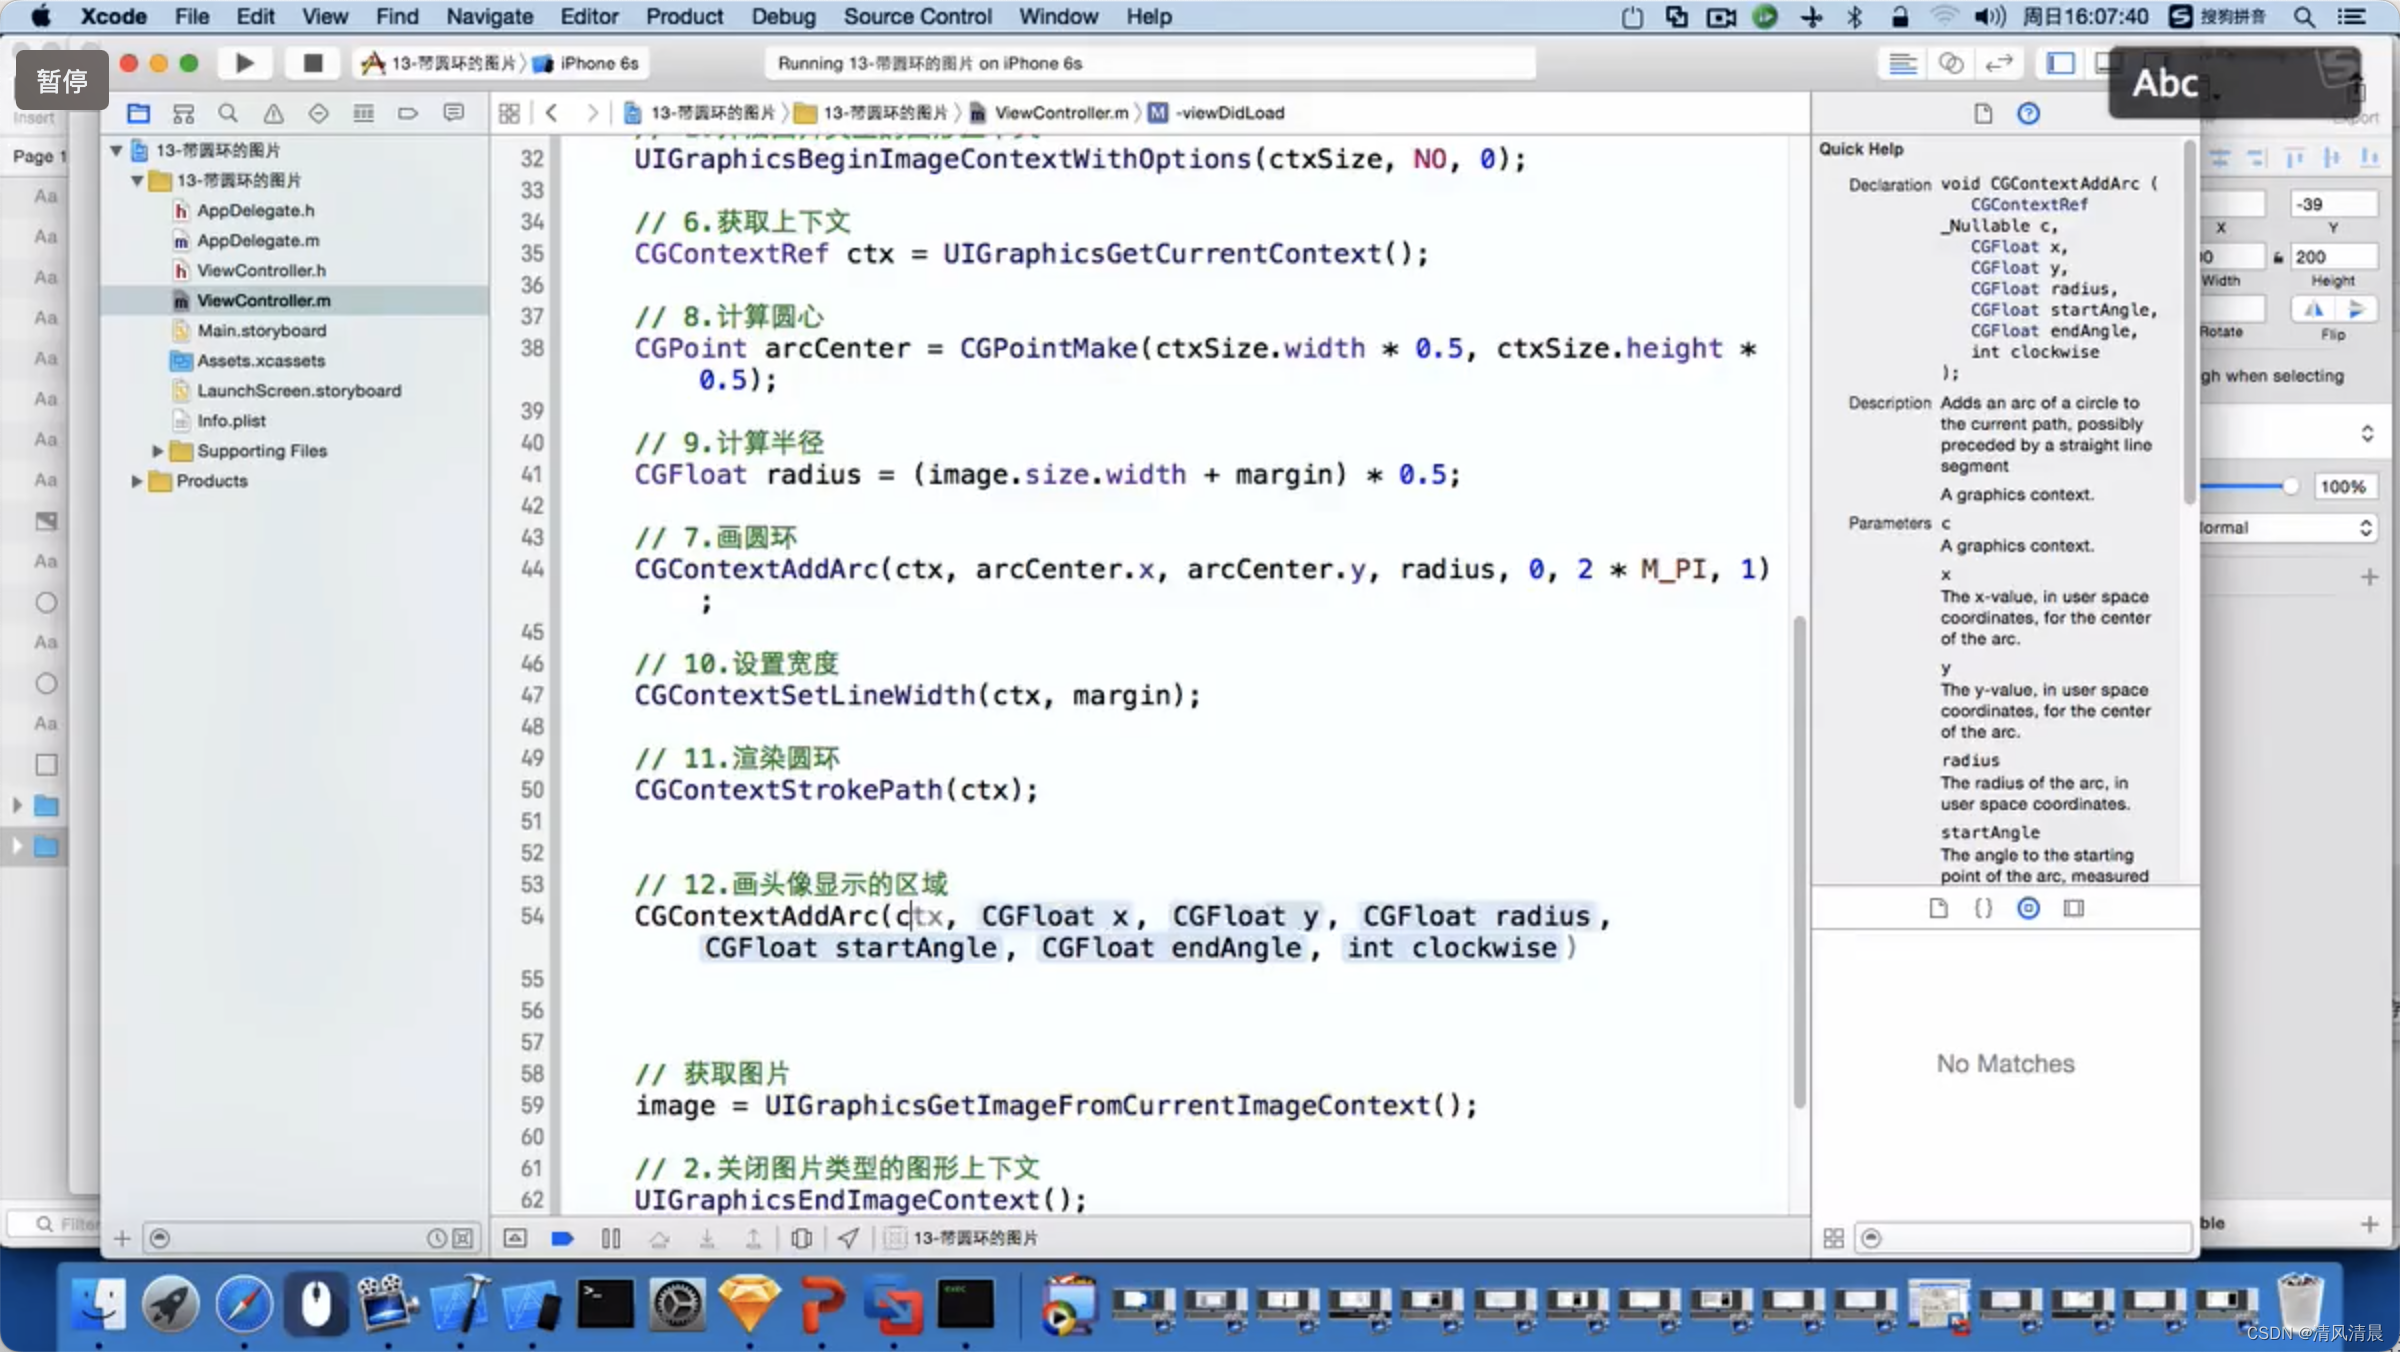The width and height of the screenshot is (2400, 1352).
Task: Open Spotlight search in menu bar
Action: [x=2304, y=16]
